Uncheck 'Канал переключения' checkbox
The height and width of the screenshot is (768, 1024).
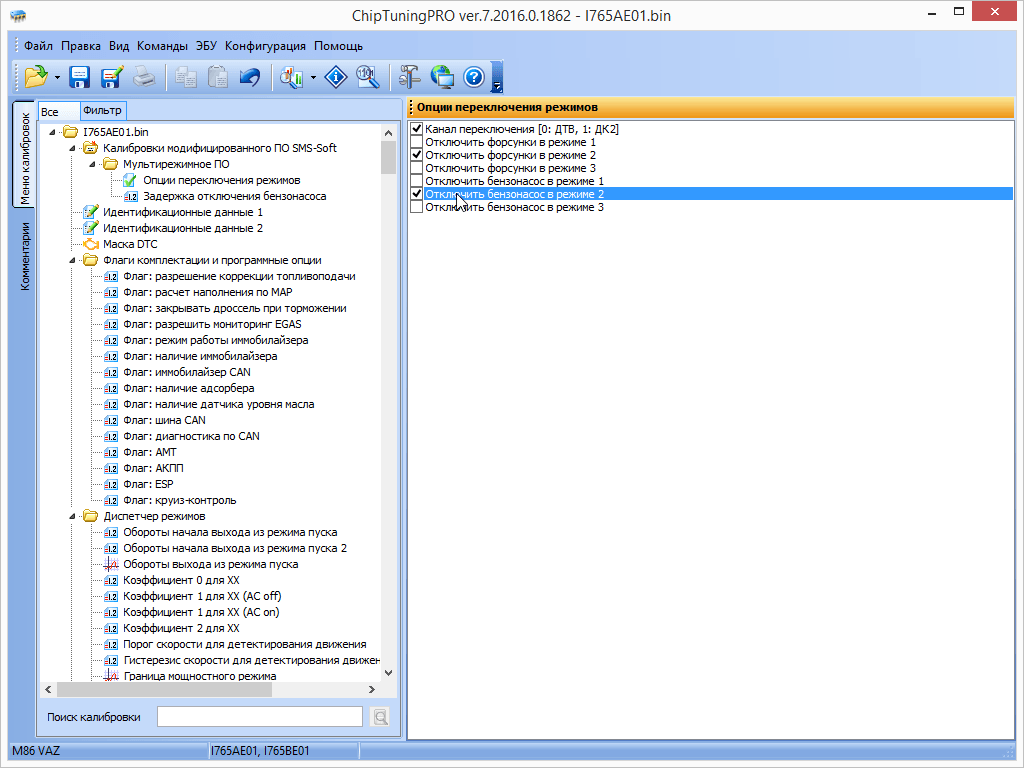click(x=417, y=129)
